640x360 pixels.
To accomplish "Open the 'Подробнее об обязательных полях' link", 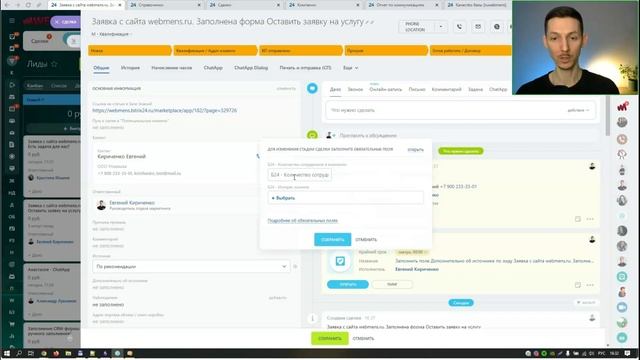I will tap(302, 220).
